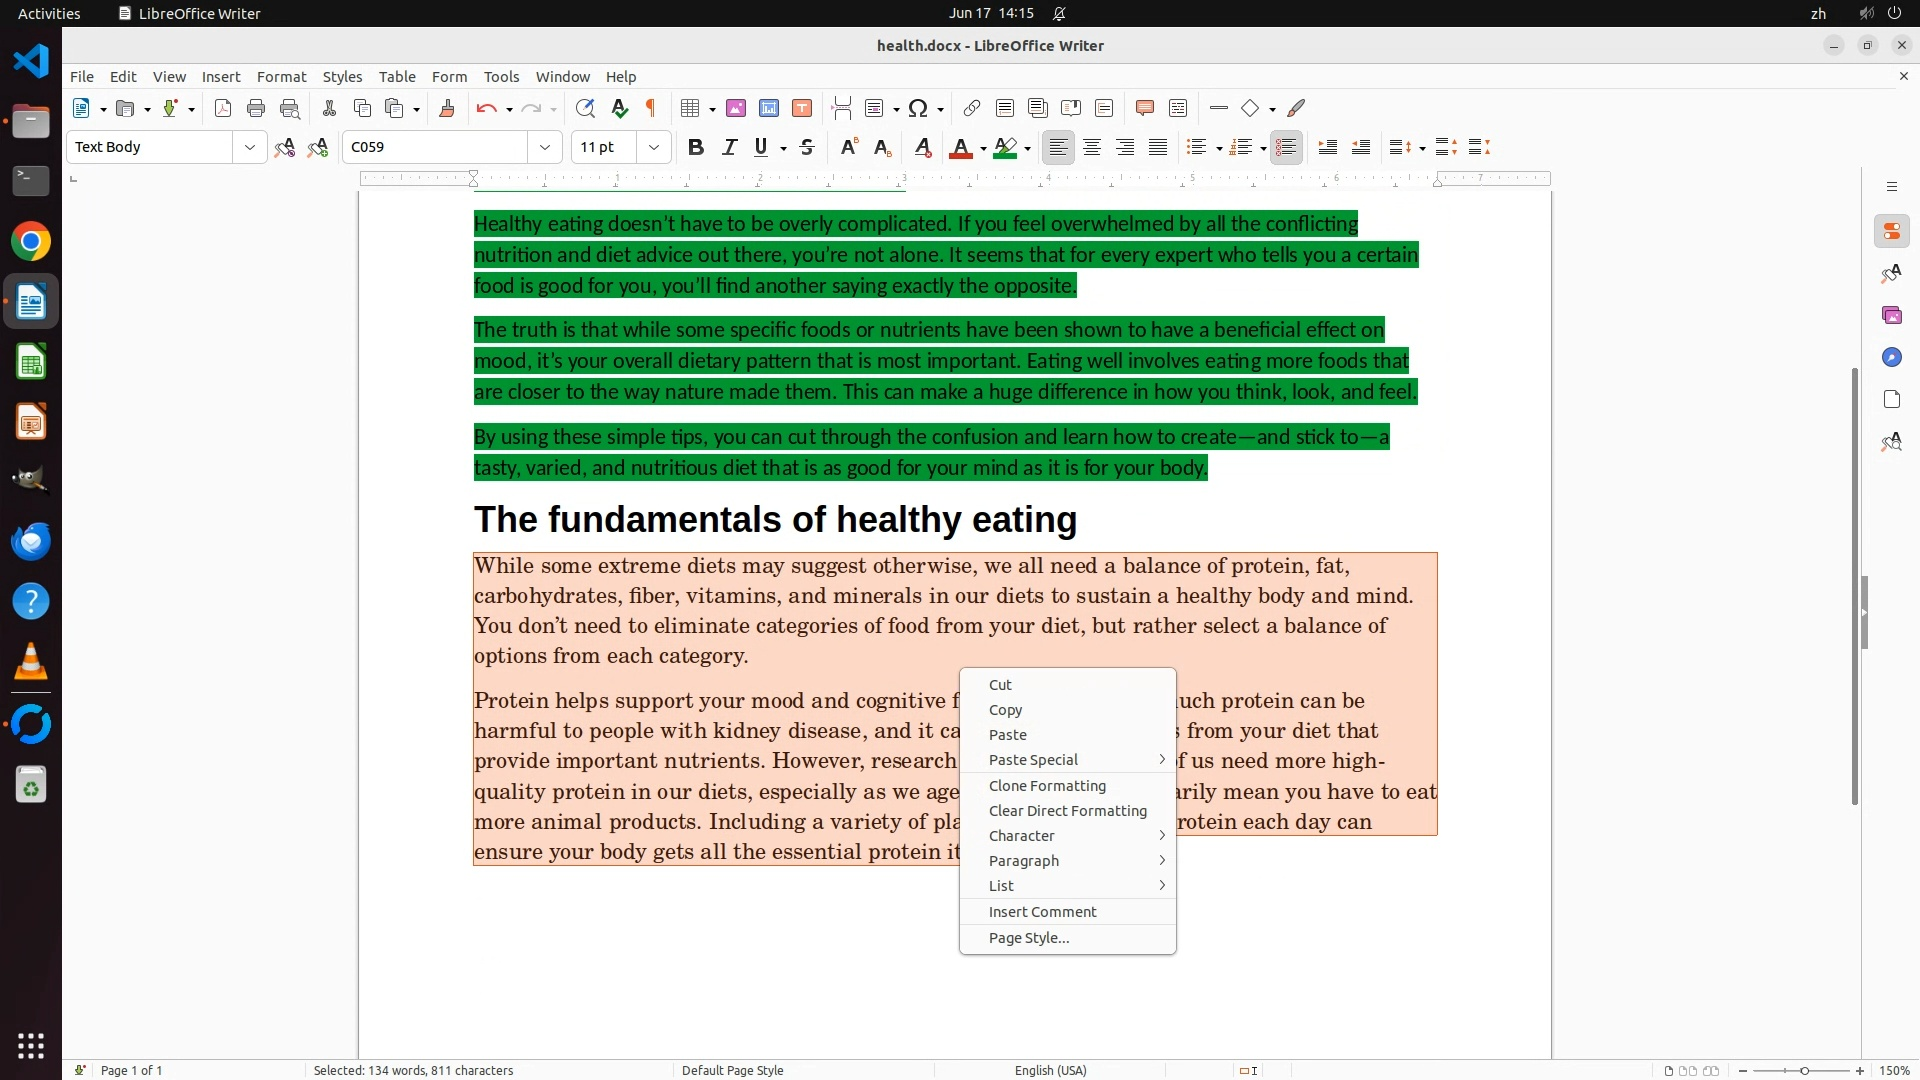
Task: Click the Insert Image toolbar icon
Action: point(736,108)
